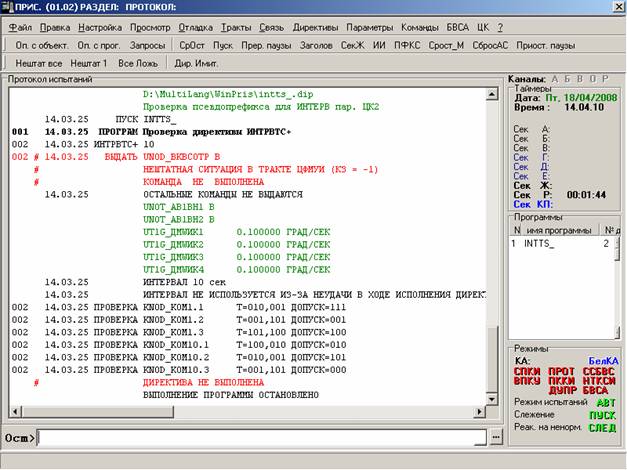Click the application icon in title bar

(7, 7)
